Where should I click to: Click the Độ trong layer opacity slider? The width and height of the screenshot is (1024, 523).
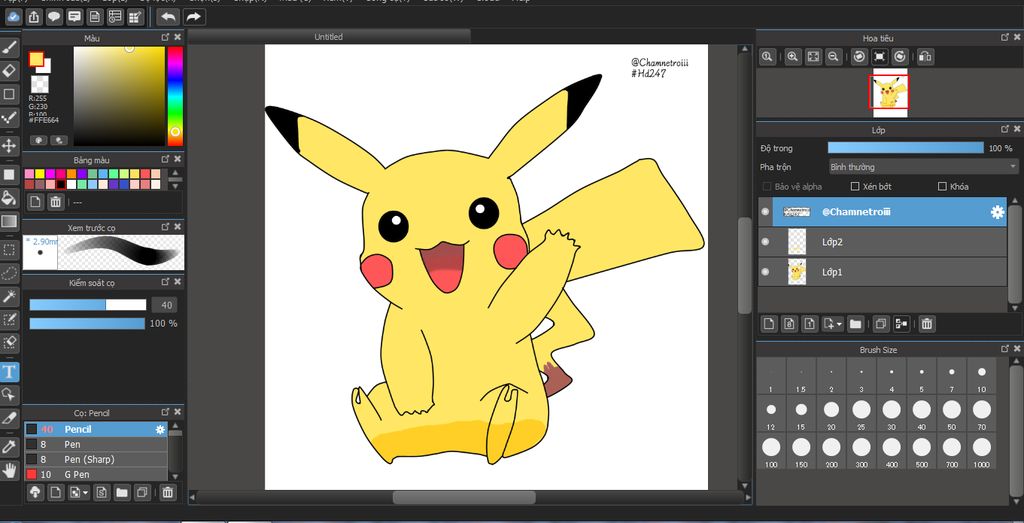click(x=906, y=148)
